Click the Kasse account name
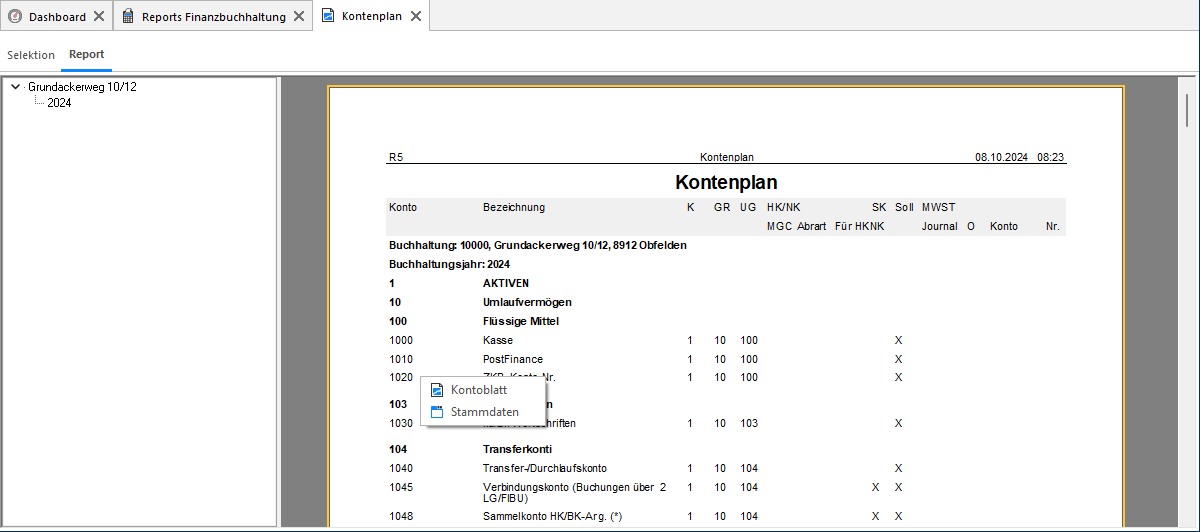This screenshot has width=1200, height=532. tap(498, 340)
